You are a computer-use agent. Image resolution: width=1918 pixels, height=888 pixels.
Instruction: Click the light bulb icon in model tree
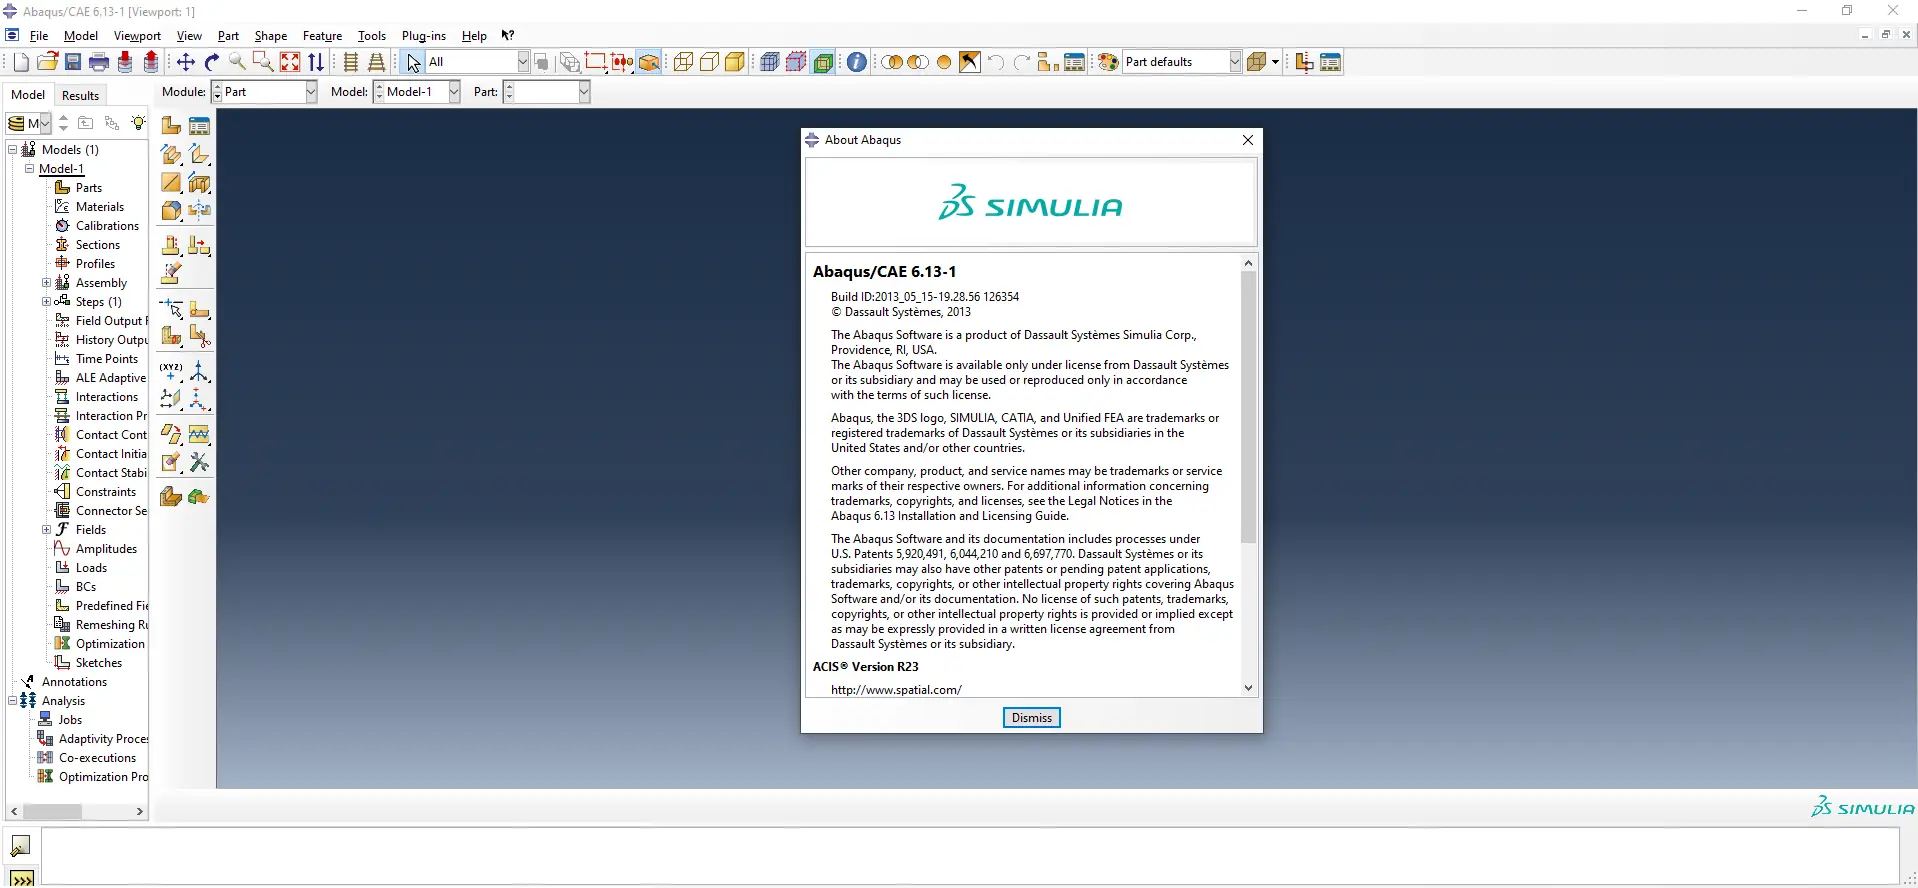coord(138,123)
